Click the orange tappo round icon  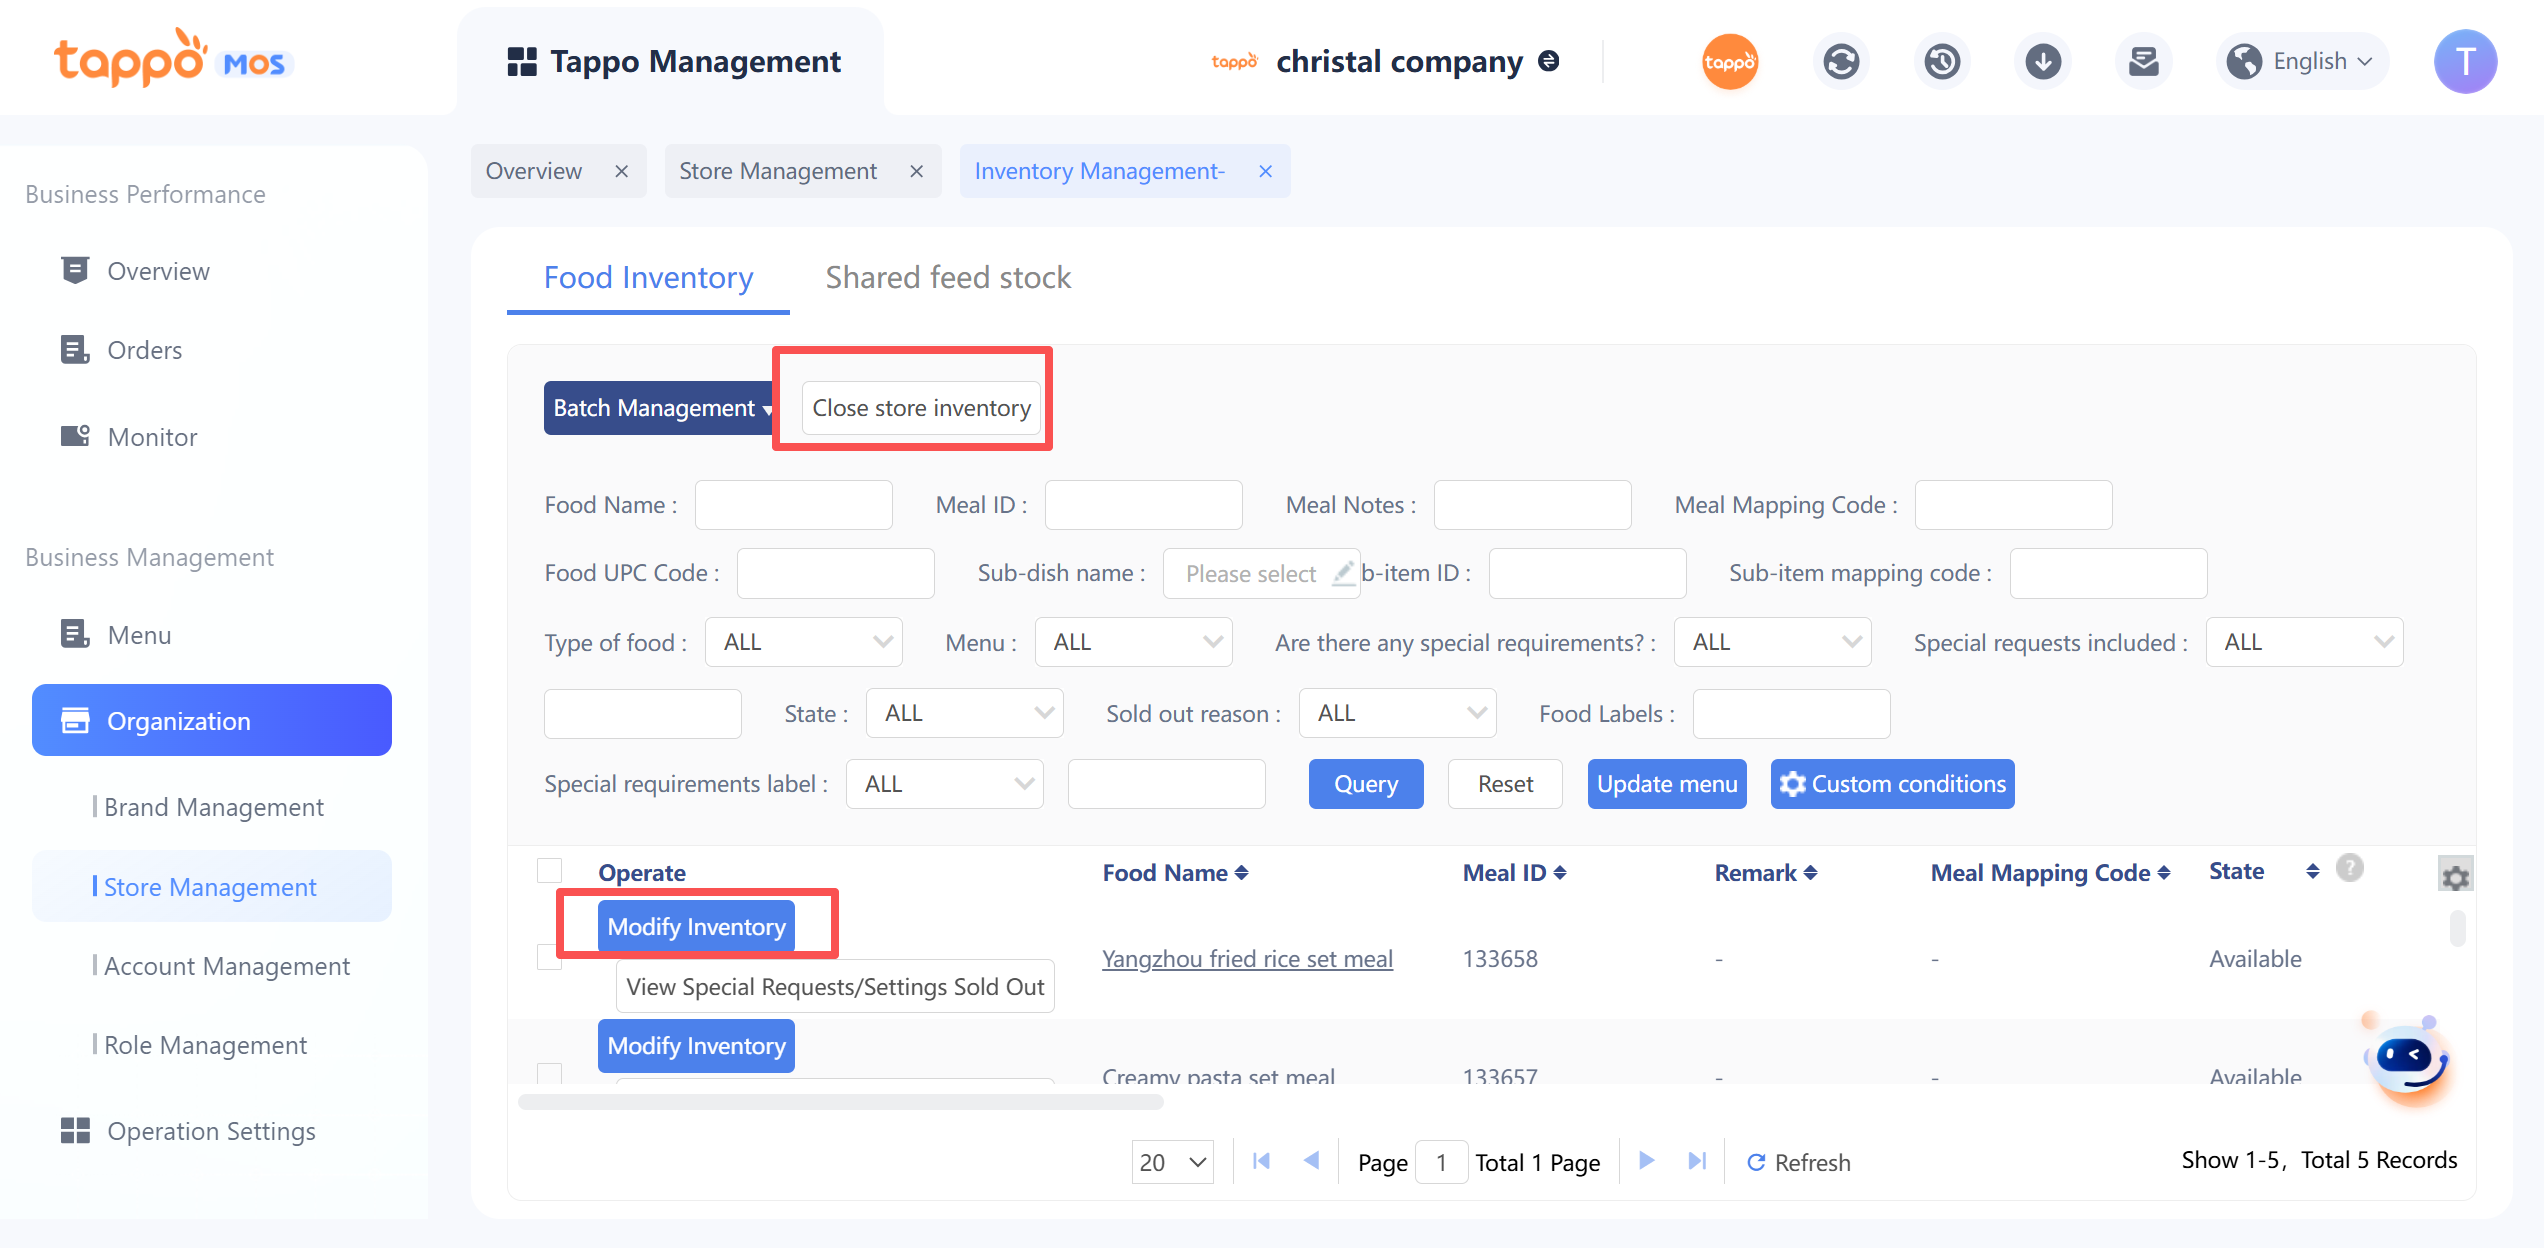1730,62
